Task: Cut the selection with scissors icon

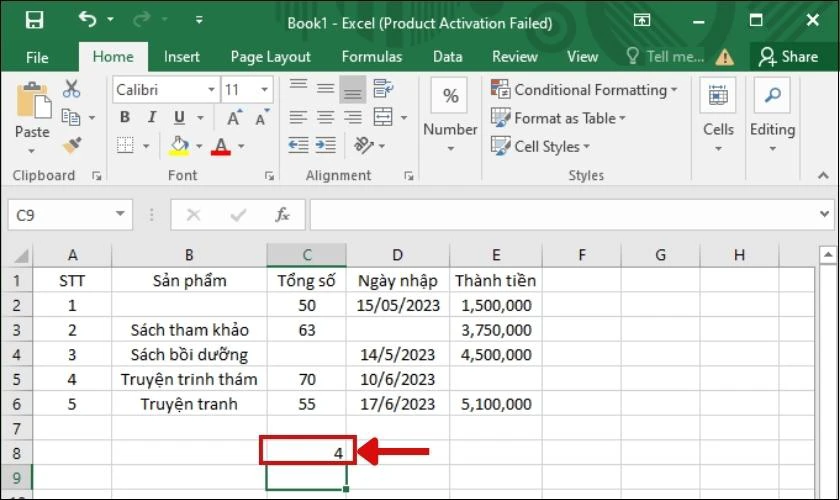Action: (x=71, y=89)
